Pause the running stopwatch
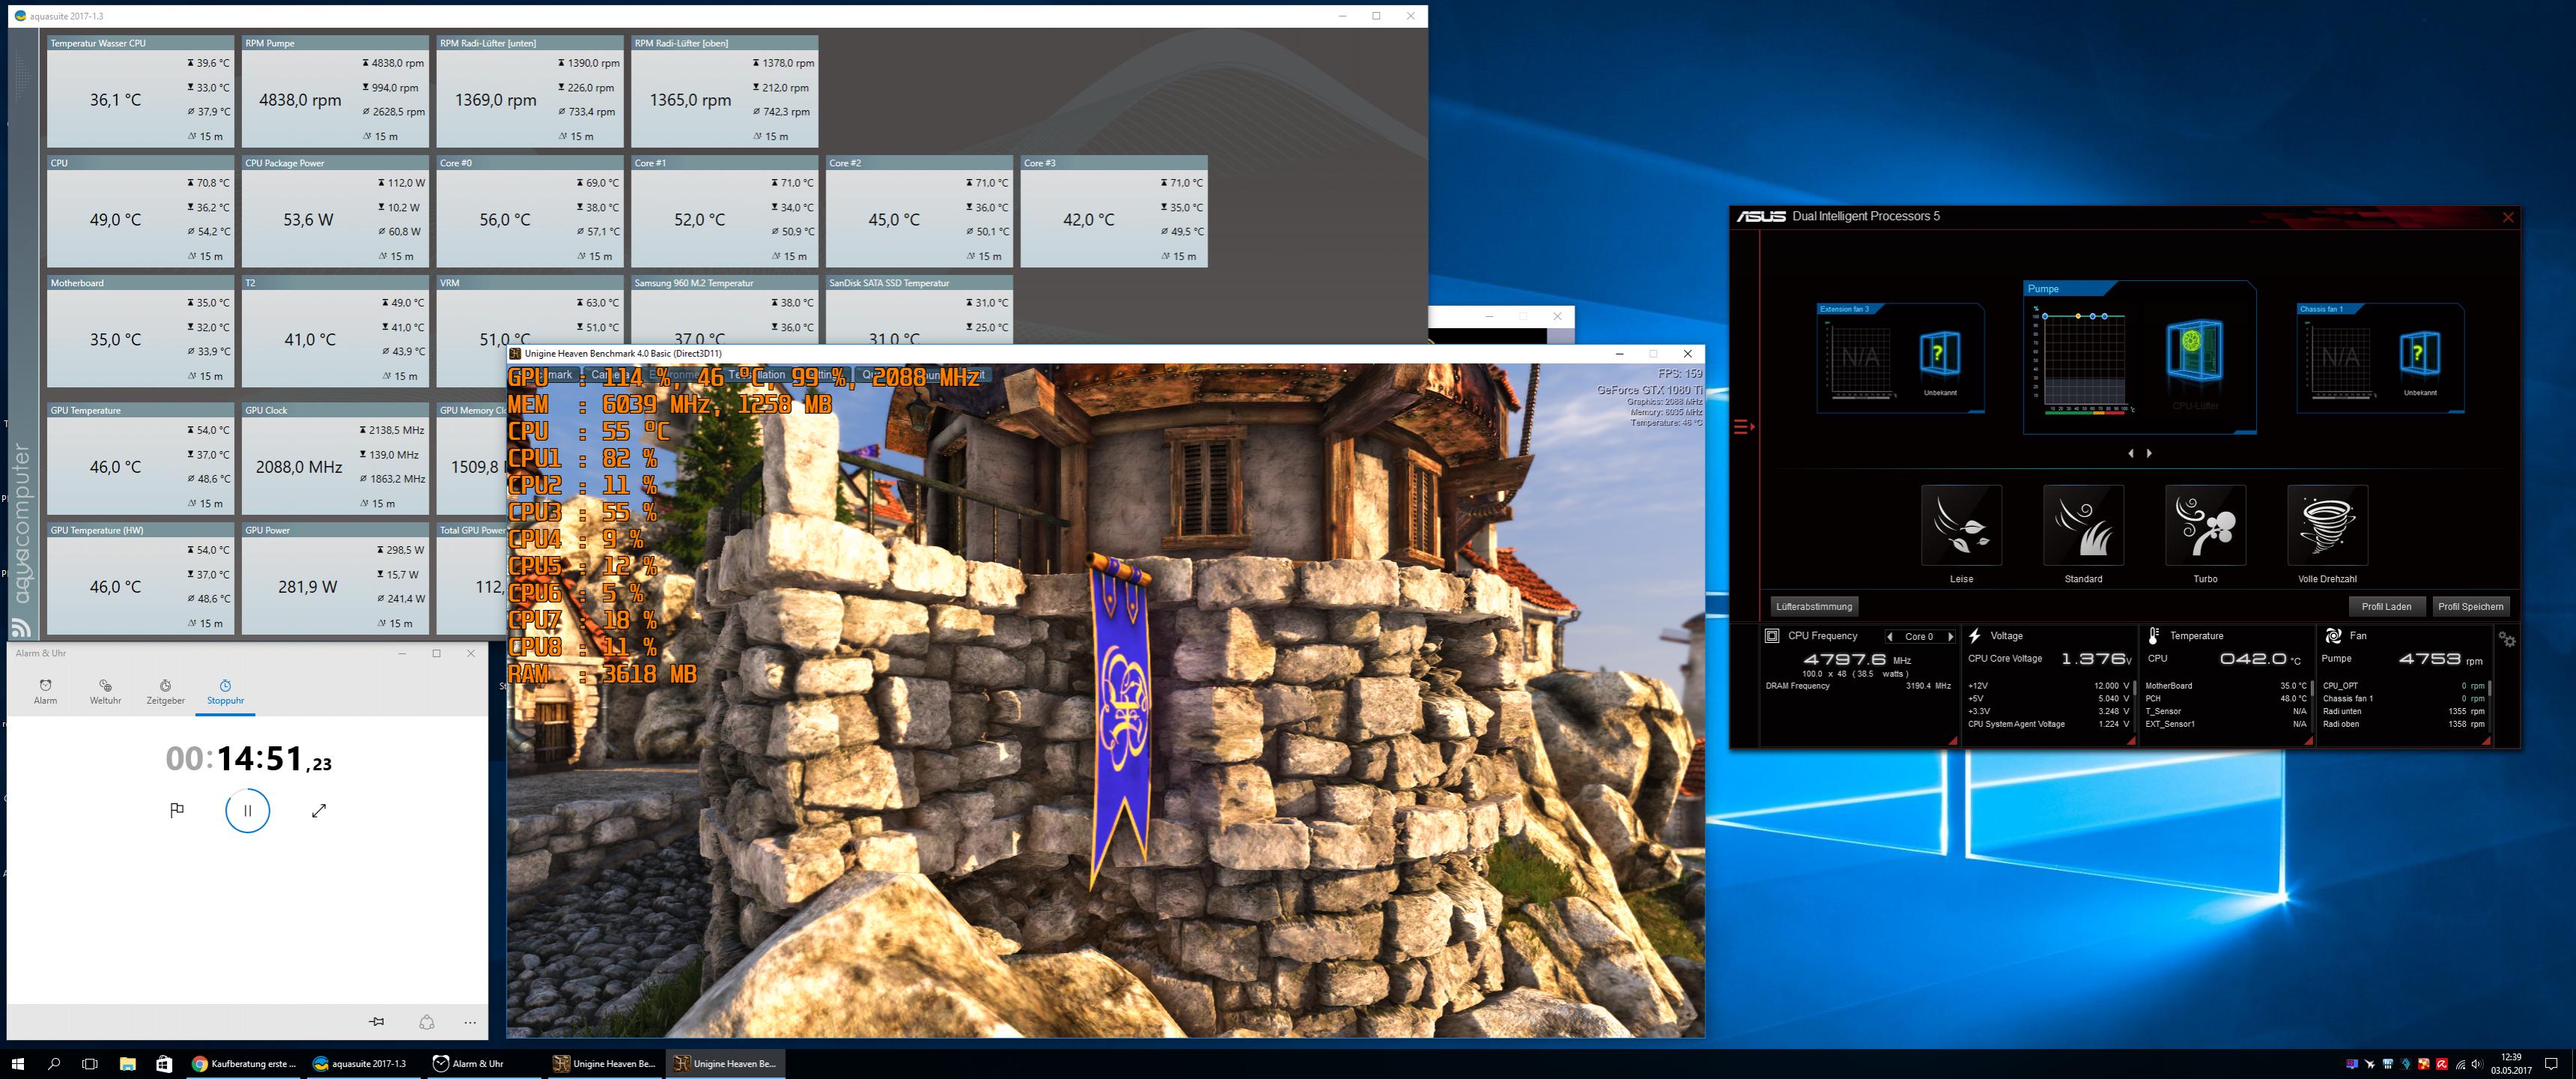Viewport: 2576px width, 1079px height. click(247, 810)
